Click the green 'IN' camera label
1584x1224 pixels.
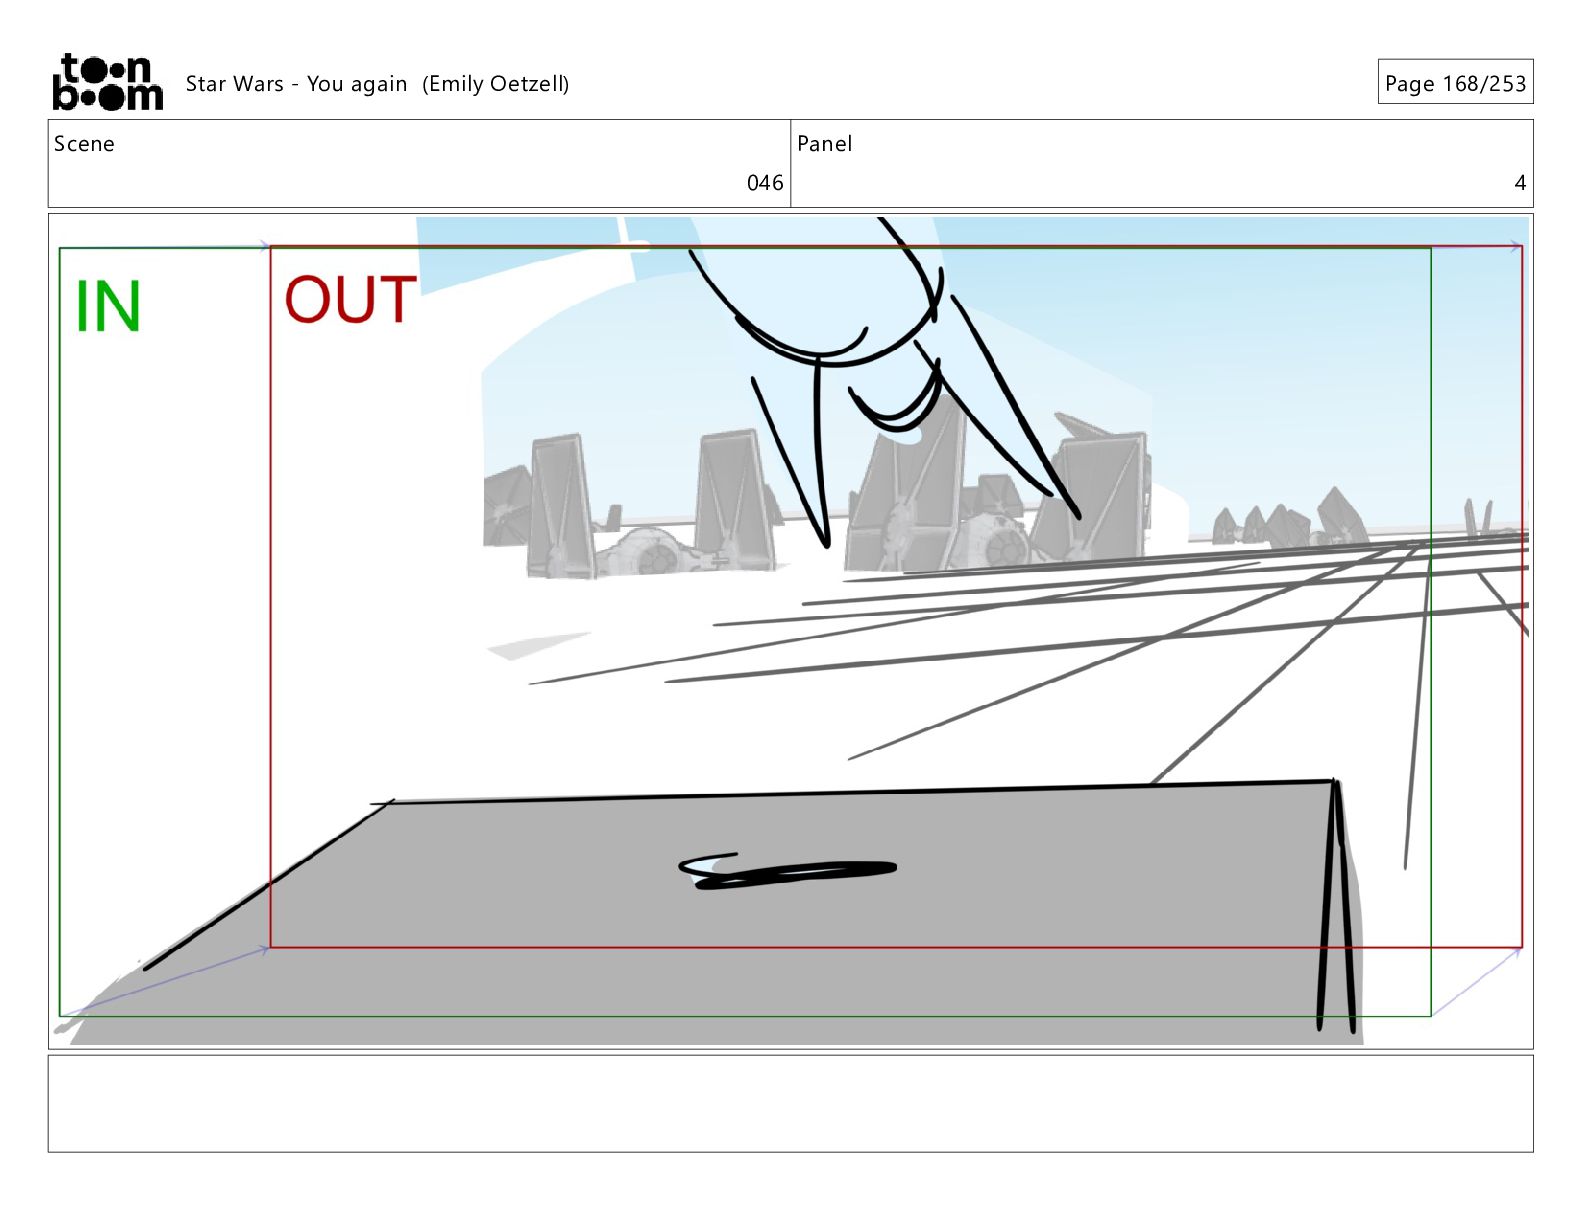(x=108, y=306)
